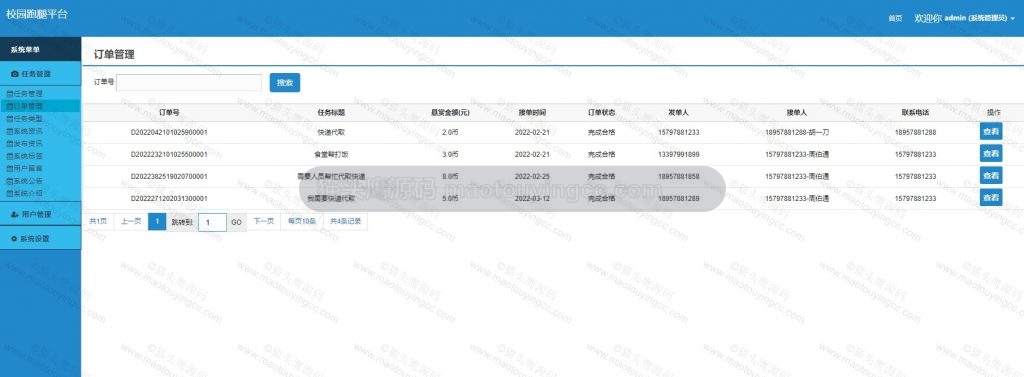
Task: Expand the 任务管理 section header with camera icon
Action: (x=40, y=74)
